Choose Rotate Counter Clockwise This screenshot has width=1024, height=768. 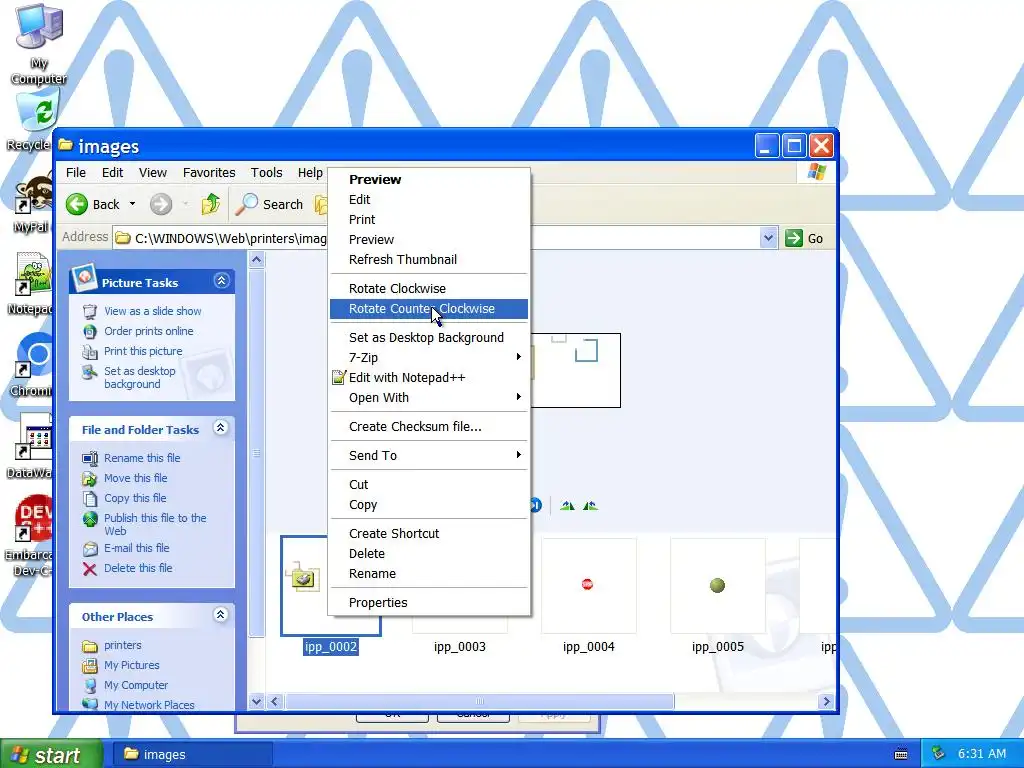[x=429, y=309]
